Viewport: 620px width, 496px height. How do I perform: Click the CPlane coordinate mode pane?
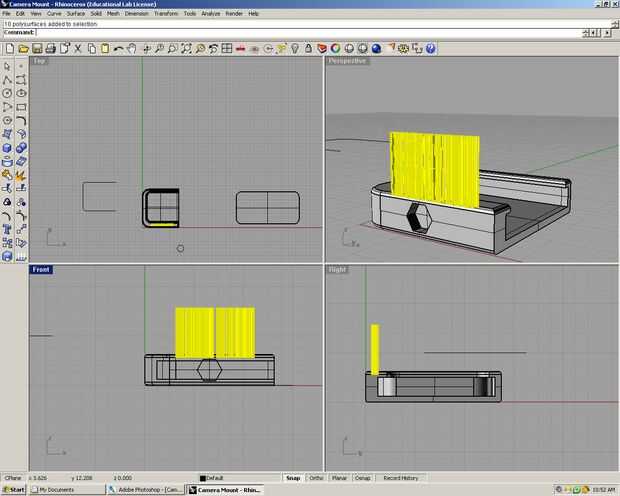pos(13,478)
